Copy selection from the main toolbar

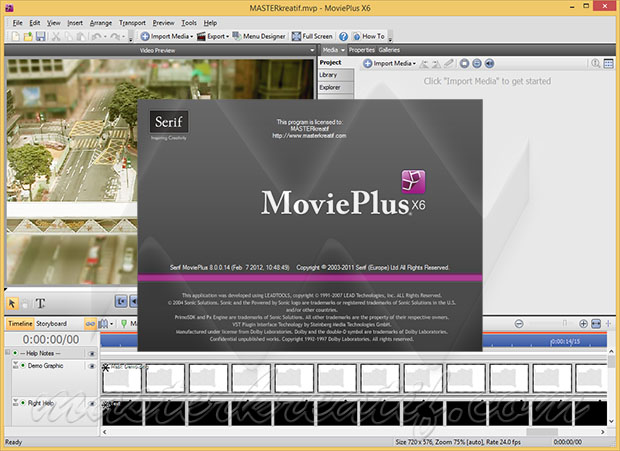pyautogui.click(x=68, y=37)
